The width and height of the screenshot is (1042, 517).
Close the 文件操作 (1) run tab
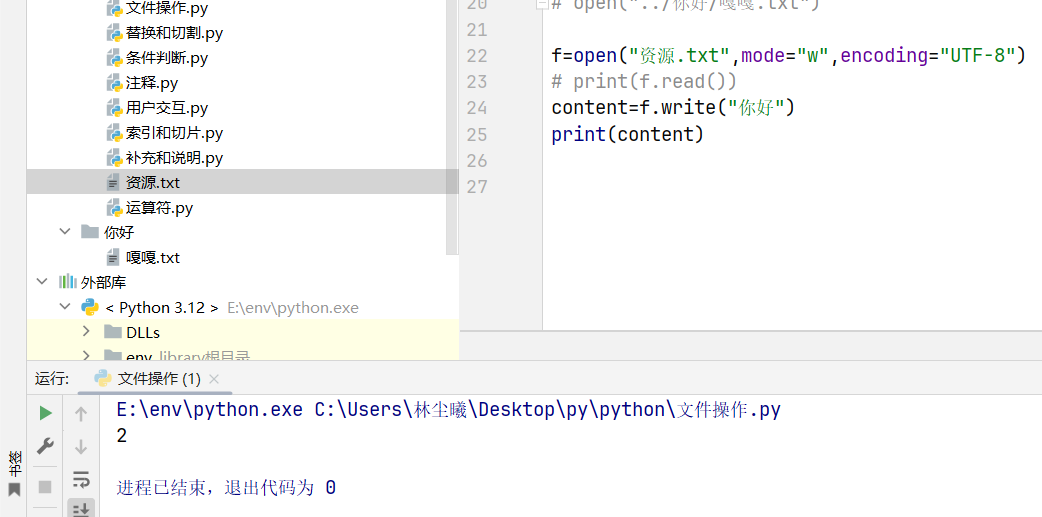[213, 379]
